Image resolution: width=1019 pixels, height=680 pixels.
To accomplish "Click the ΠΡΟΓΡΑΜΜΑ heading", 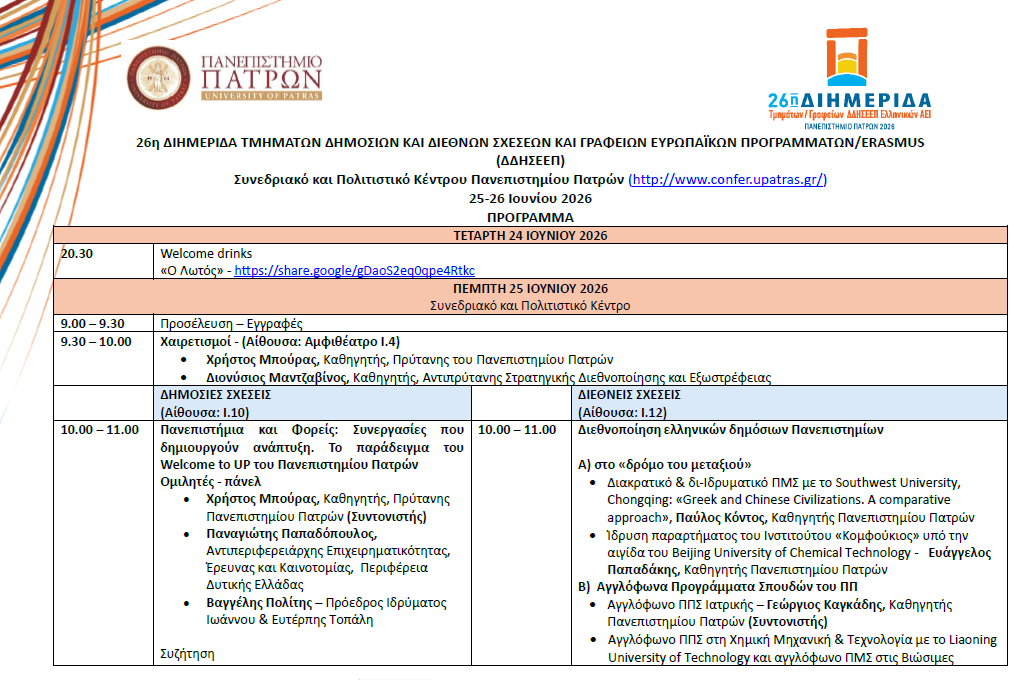I will click(530, 217).
